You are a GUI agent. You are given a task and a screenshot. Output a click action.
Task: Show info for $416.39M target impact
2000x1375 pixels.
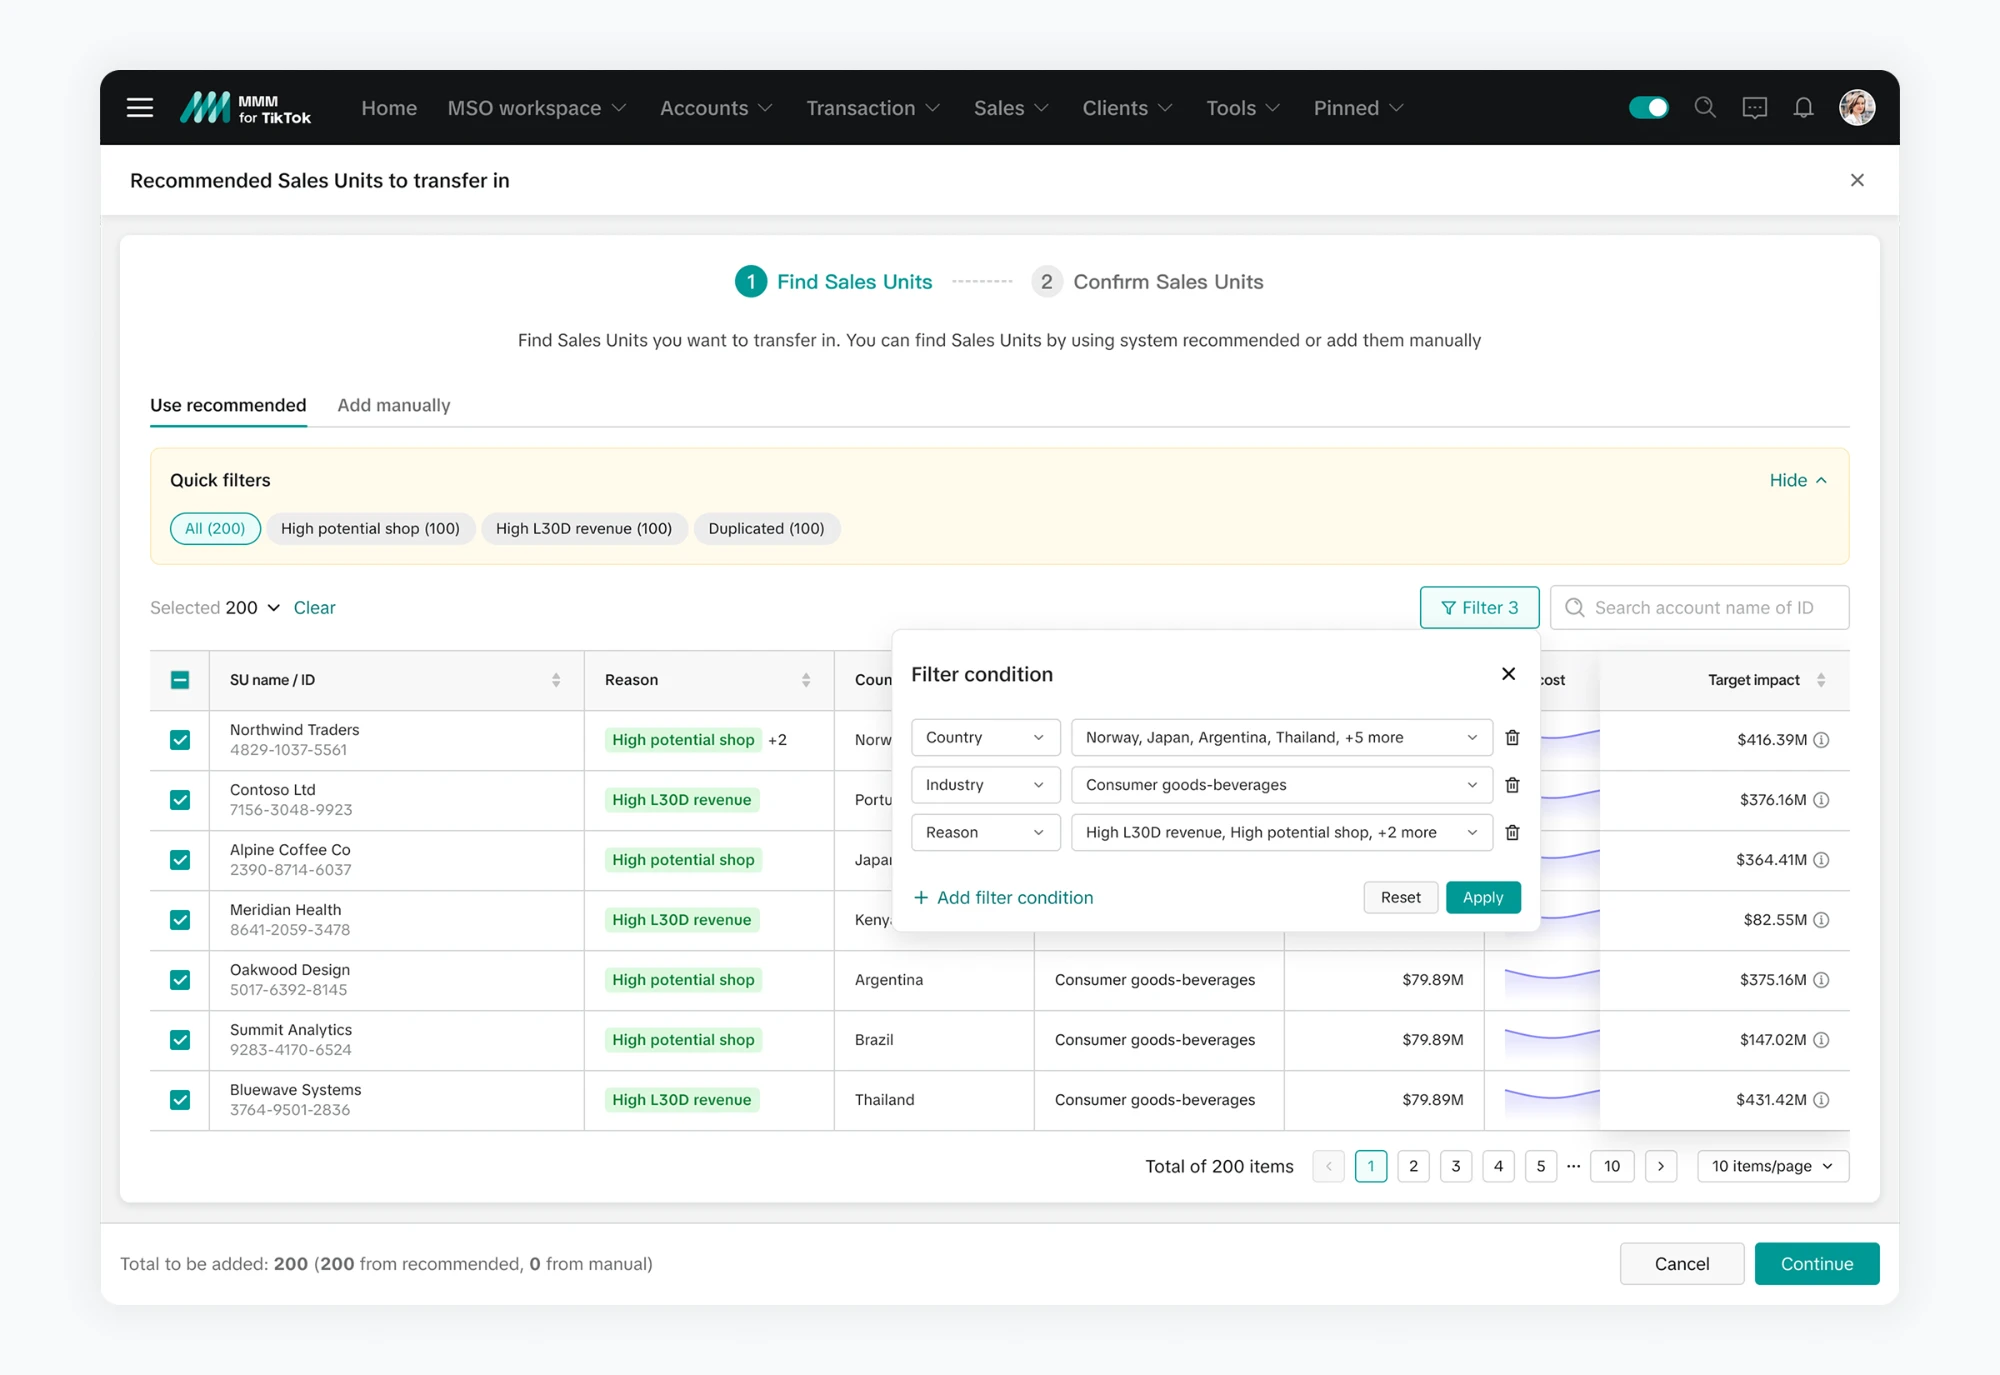[1821, 740]
